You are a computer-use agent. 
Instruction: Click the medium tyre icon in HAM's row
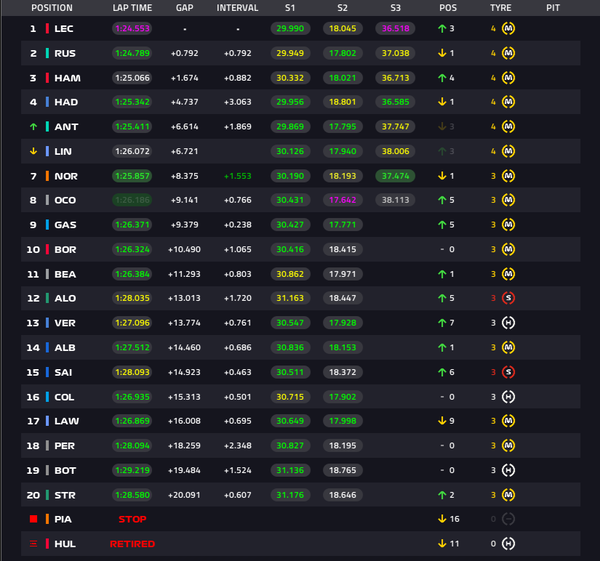508,78
